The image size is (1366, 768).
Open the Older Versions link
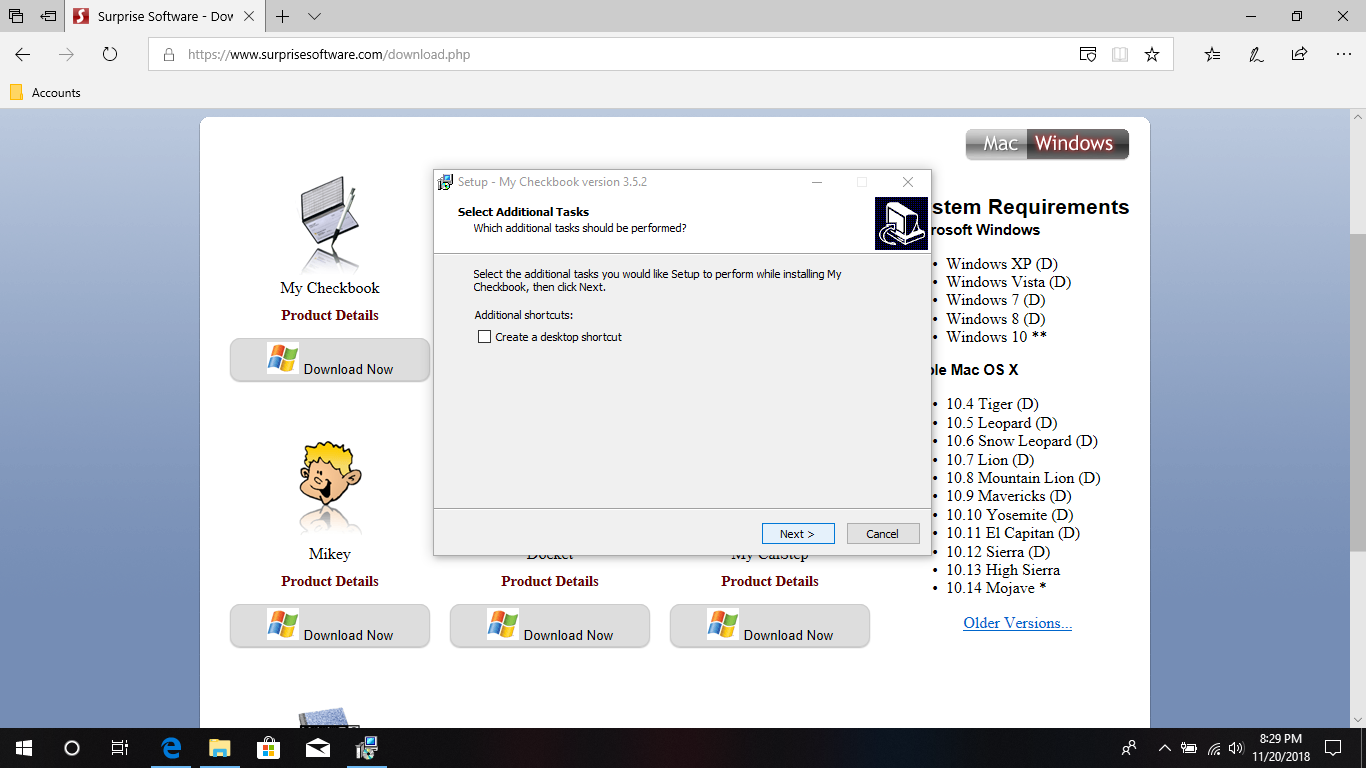[x=1017, y=623]
